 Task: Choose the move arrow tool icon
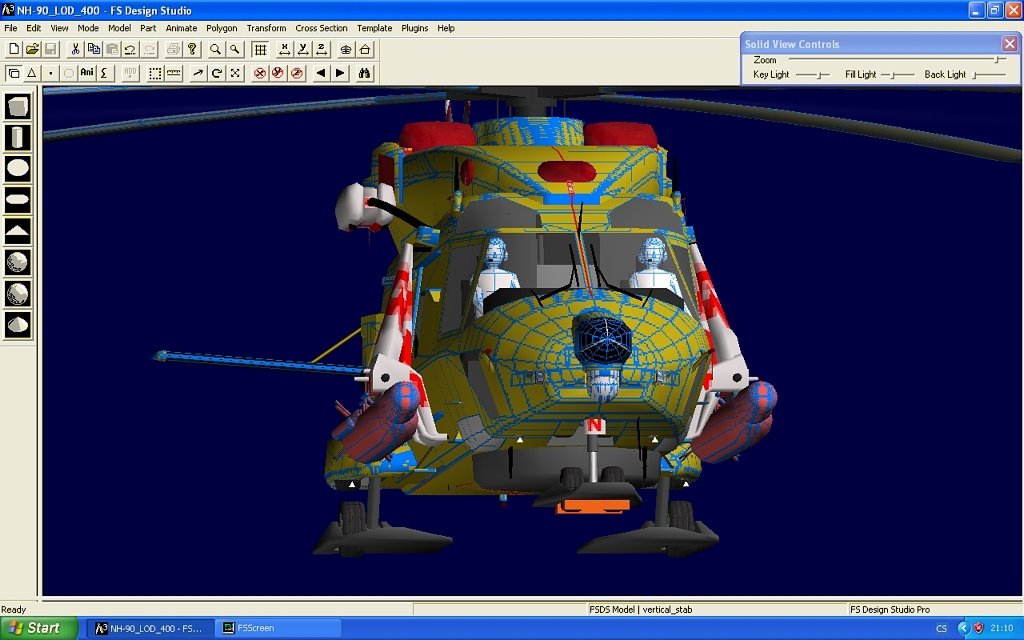198,73
